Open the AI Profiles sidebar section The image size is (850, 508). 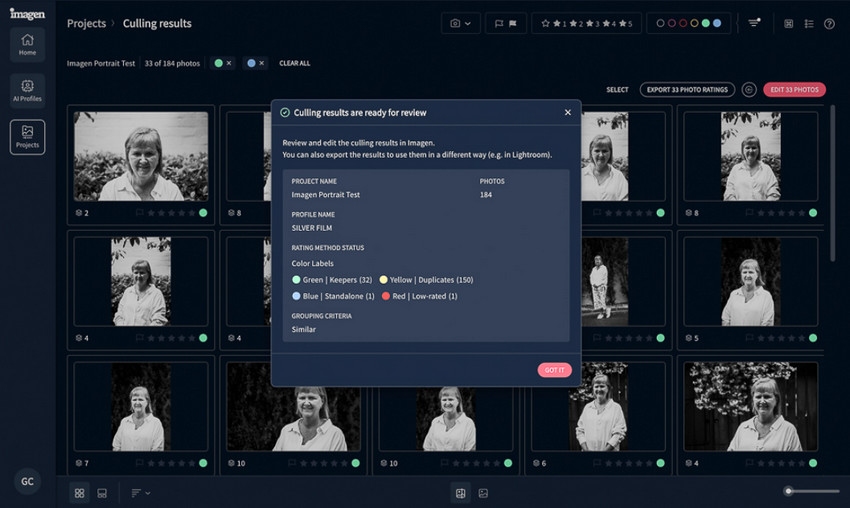27,90
